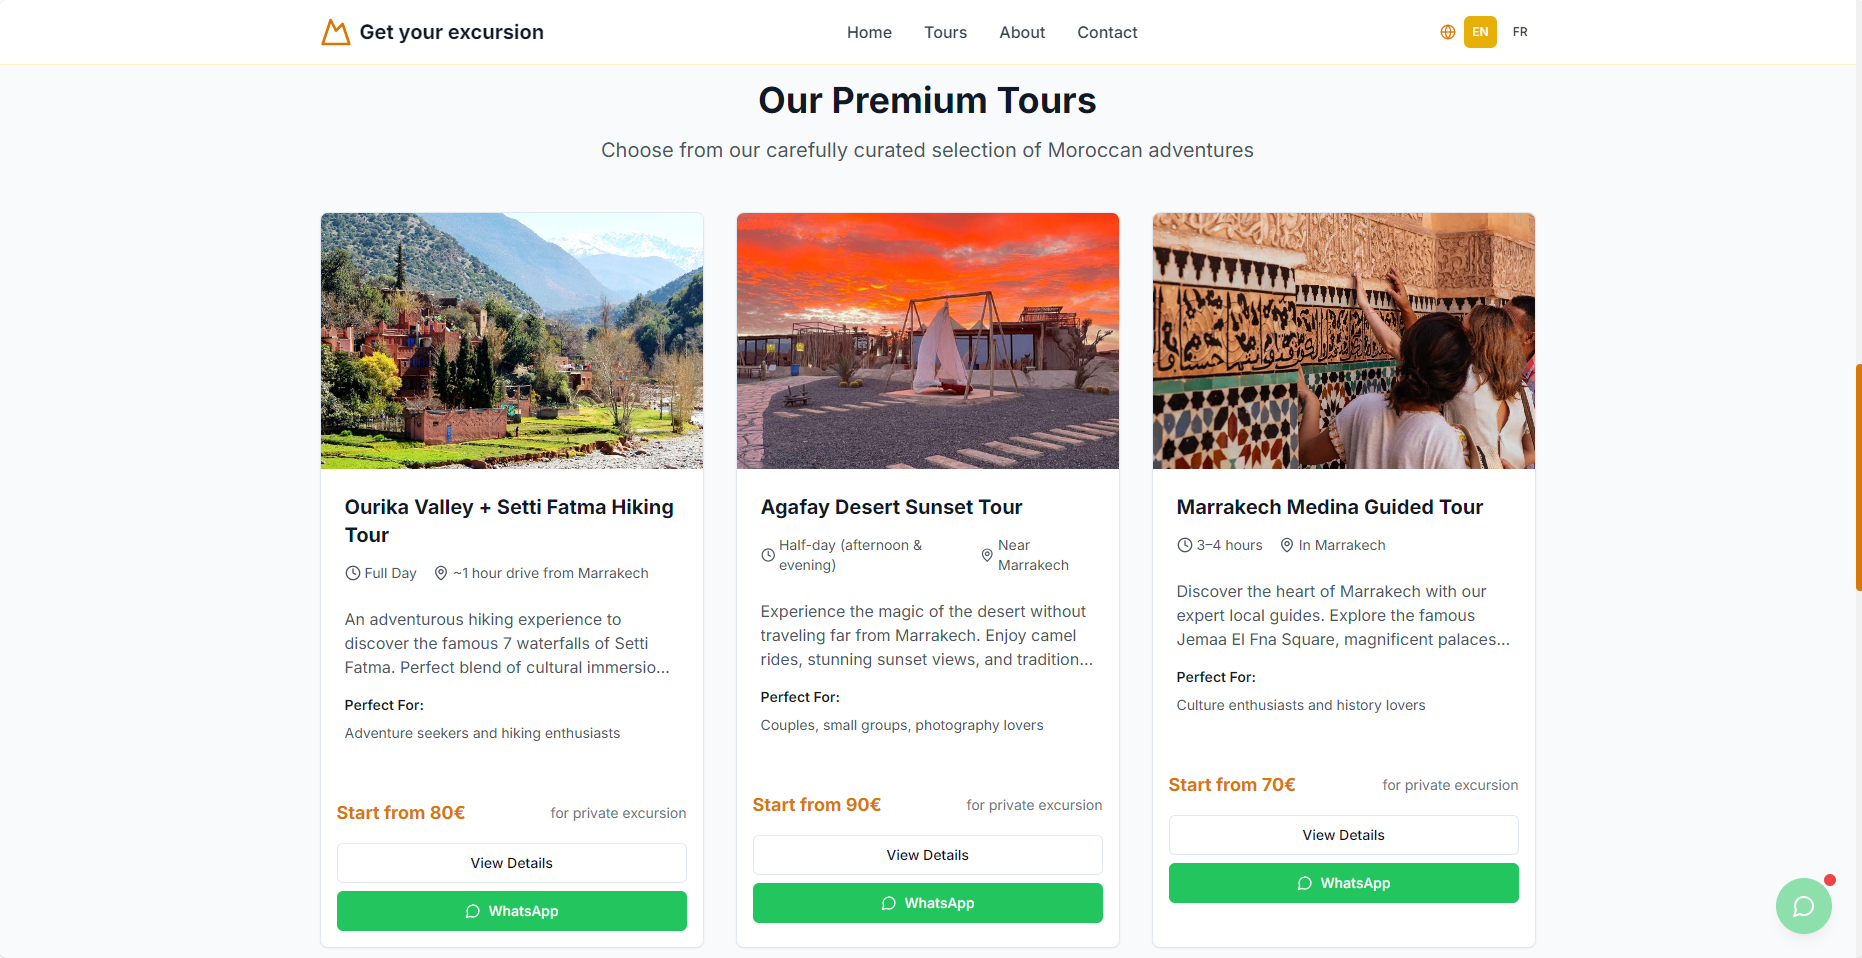Open the floating chat bubble icon
The image size is (1862, 958).
coord(1803,905)
